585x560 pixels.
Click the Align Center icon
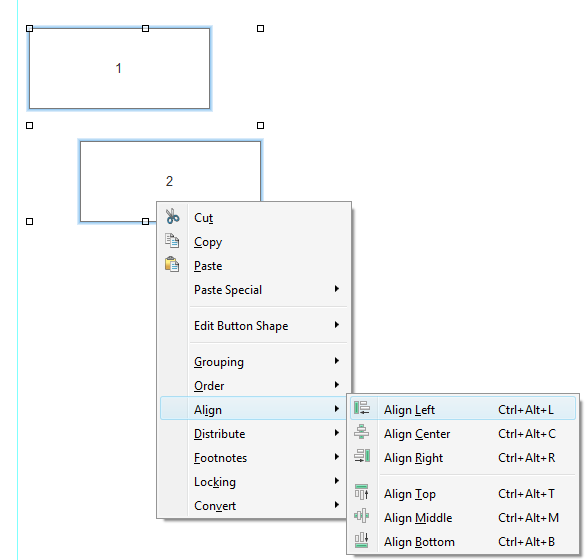(362, 432)
